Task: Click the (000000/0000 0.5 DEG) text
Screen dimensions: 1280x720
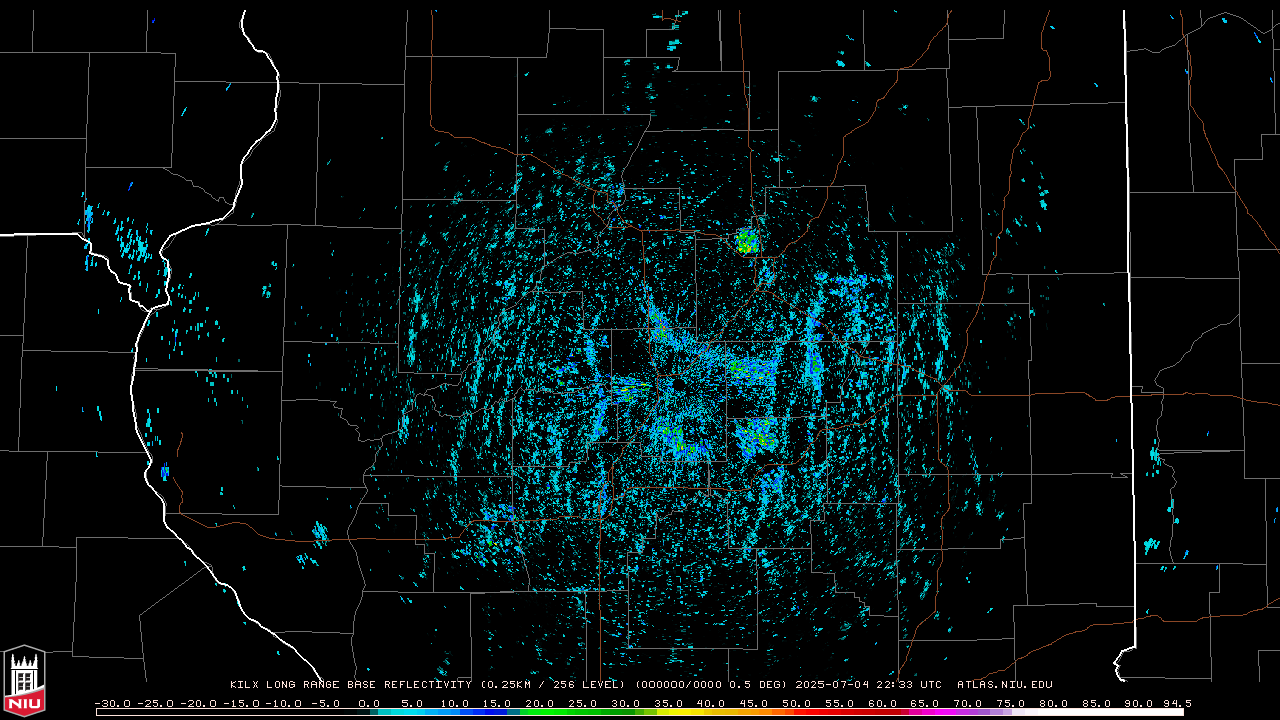Action: pos(712,685)
